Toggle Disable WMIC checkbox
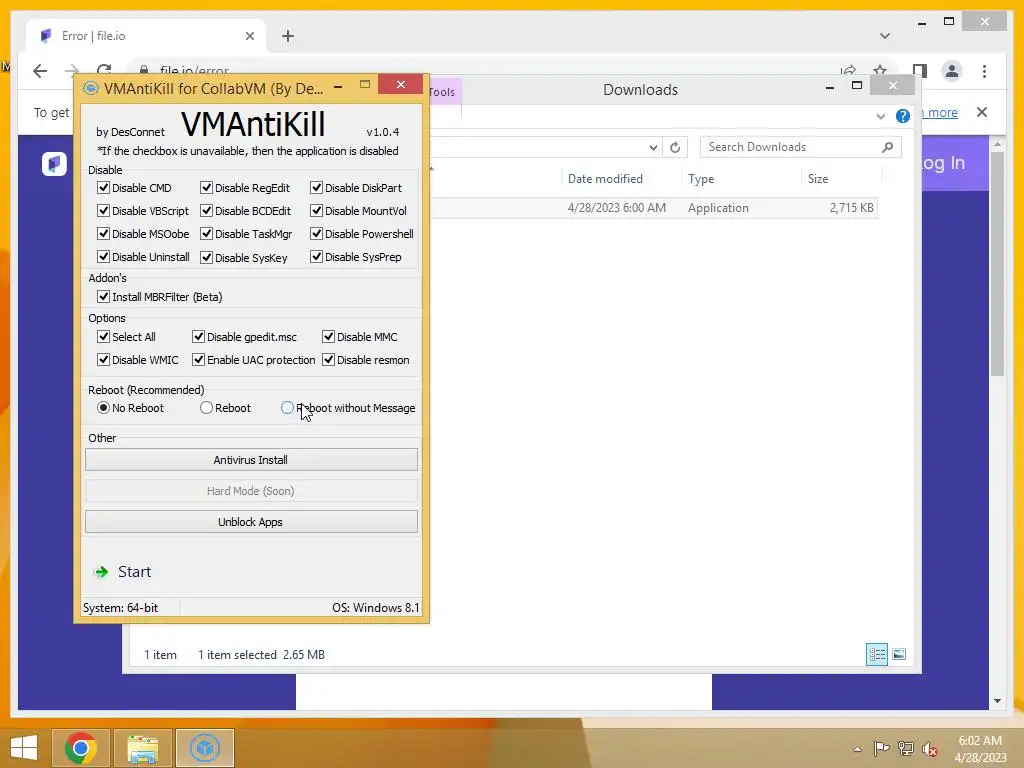Screen dimensions: 1024x768 103,359
